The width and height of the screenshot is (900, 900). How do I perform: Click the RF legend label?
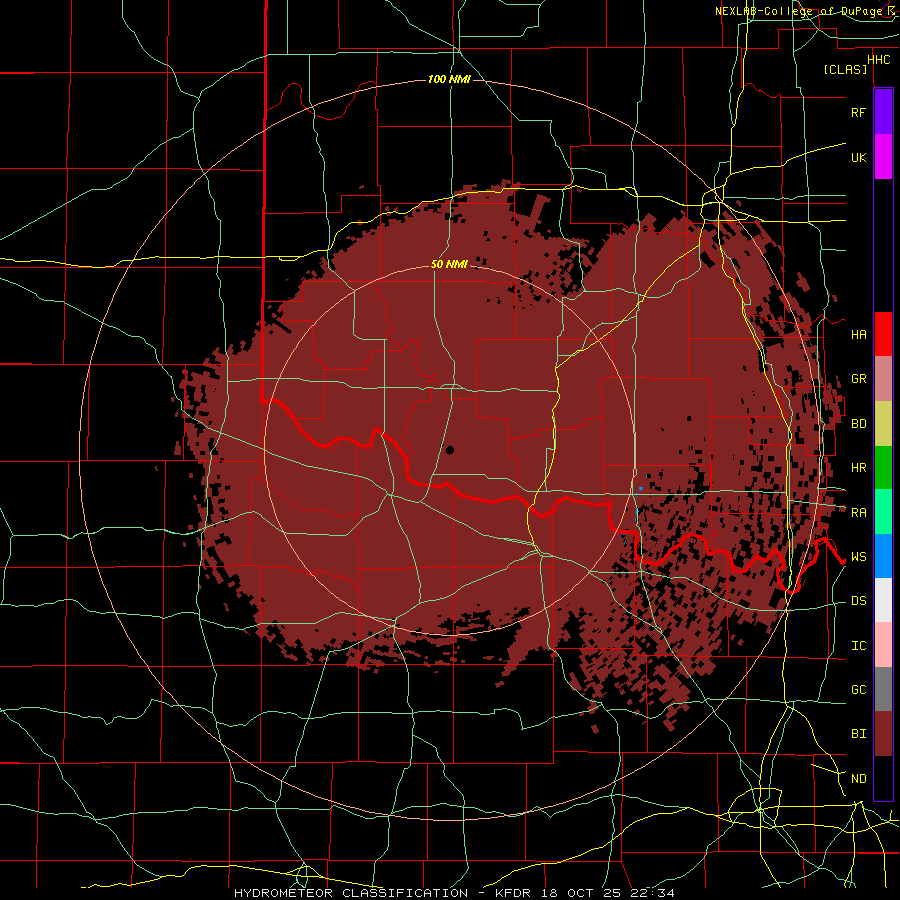pyautogui.click(x=858, y=112)
